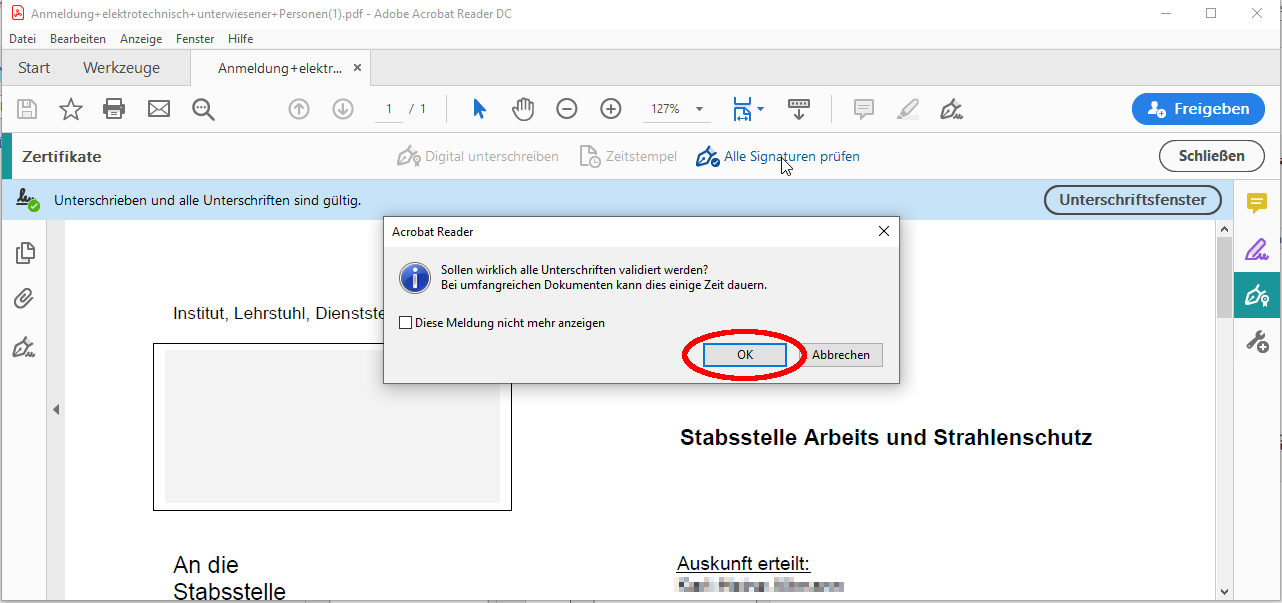Toggle the Hand tool in the toolbar
1282x603 pixels.
[522, 109]
